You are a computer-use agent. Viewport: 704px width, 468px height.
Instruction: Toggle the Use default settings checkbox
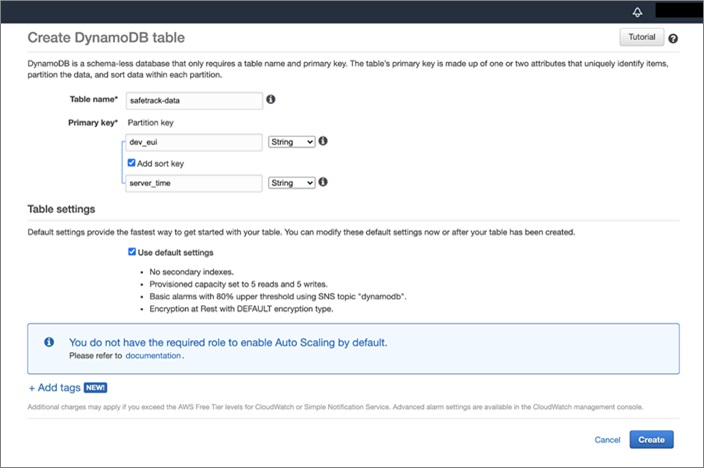click(132, 252)
